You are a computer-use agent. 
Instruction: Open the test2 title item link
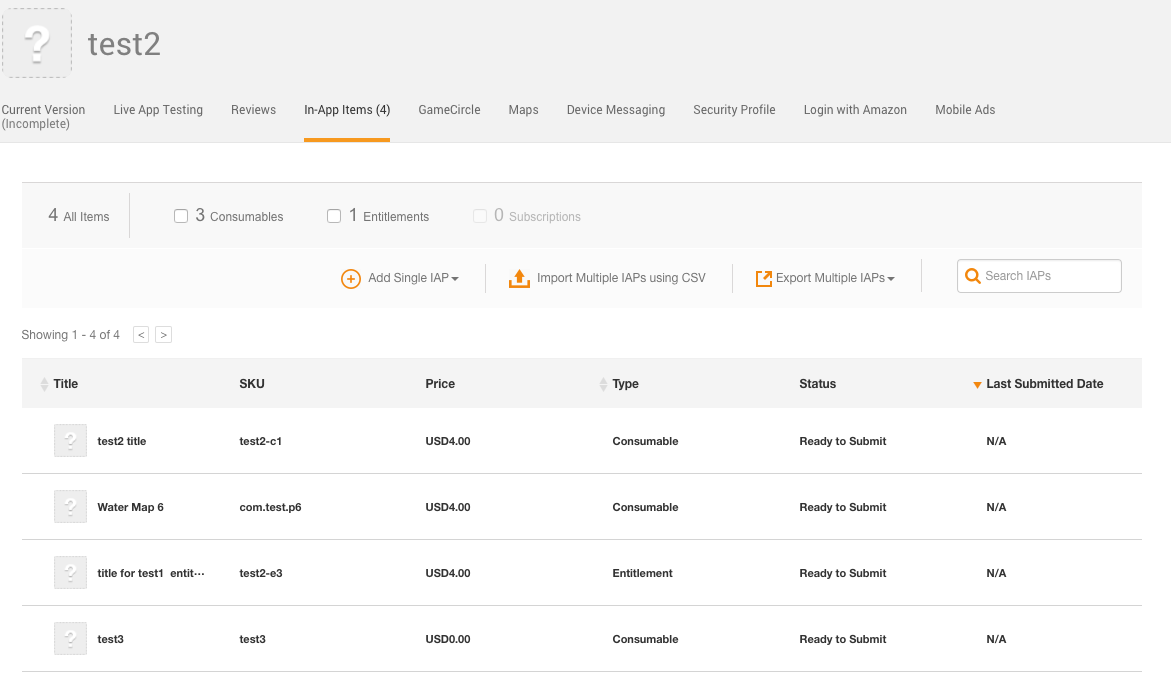(122, 441)
